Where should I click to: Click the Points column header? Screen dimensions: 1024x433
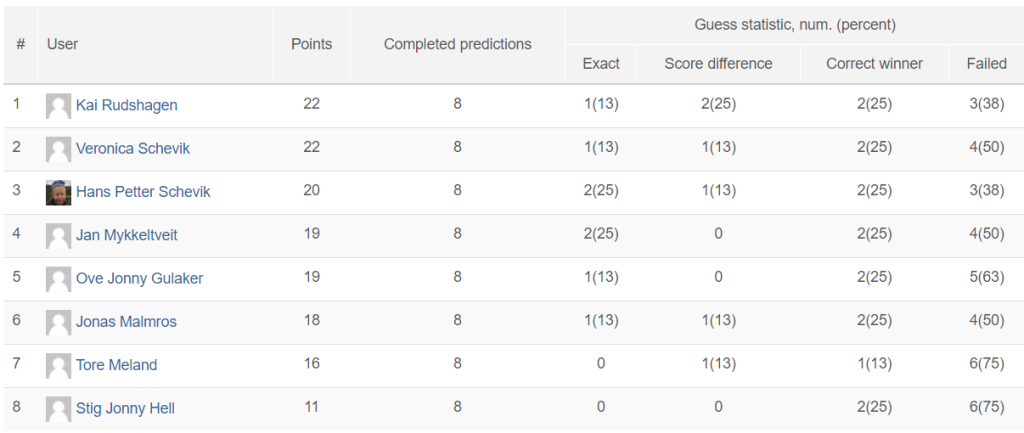(x=312, y=44)
